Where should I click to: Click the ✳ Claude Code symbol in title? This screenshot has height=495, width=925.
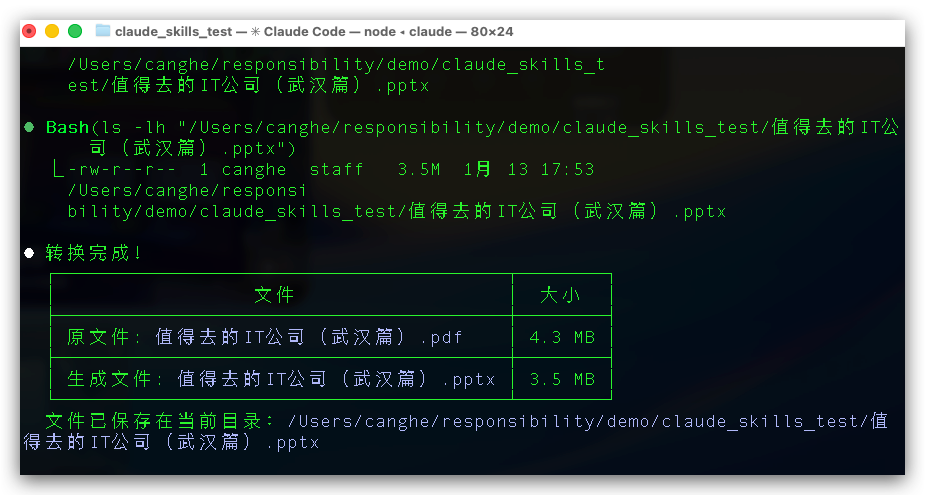tap(255, 32)
